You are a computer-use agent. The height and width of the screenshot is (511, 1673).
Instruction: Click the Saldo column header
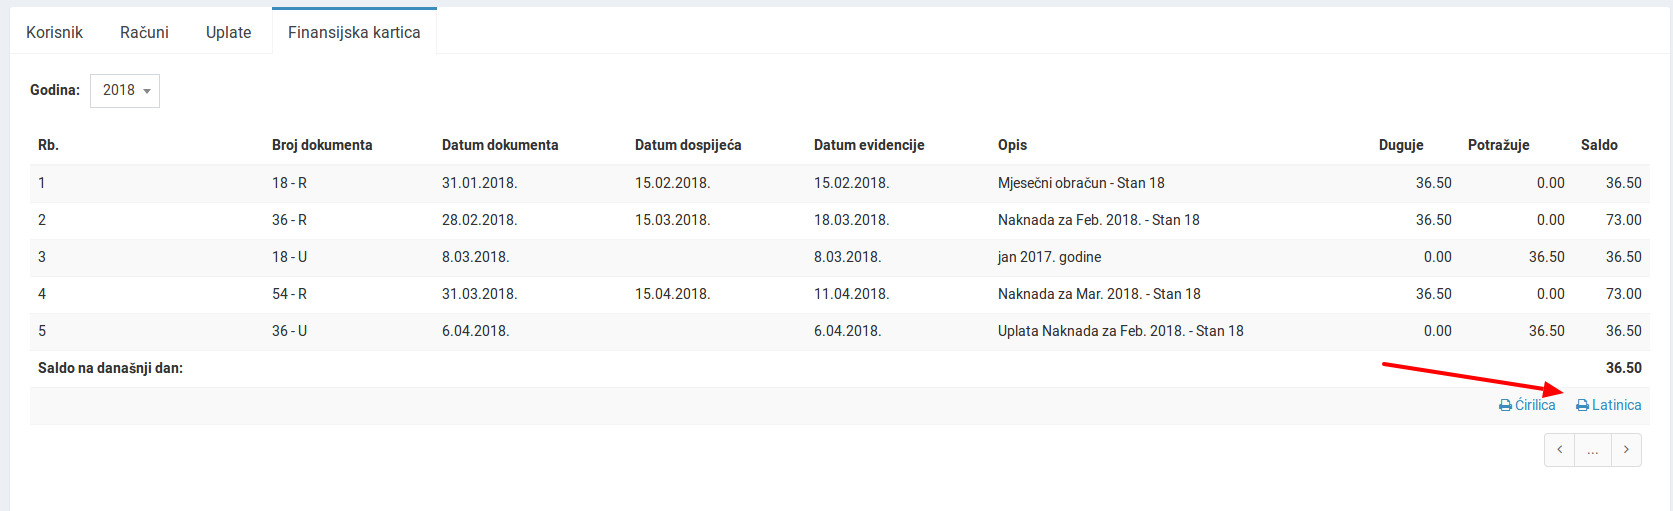click(1599, 145)
